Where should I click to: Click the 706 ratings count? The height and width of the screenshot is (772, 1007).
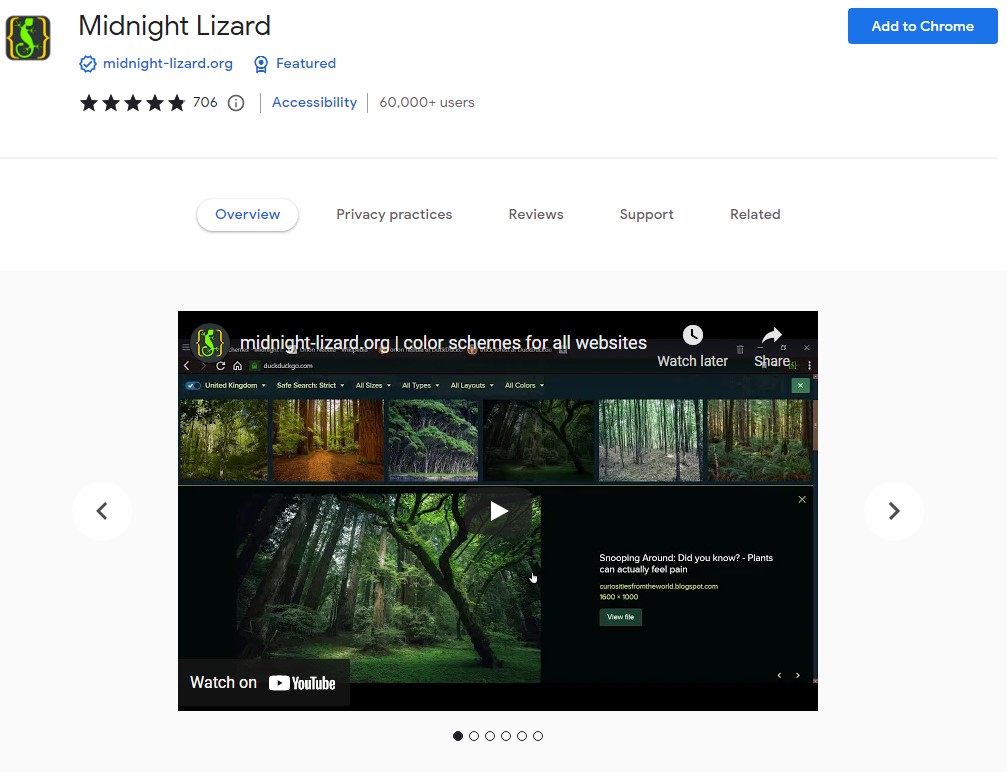(205, 103)
